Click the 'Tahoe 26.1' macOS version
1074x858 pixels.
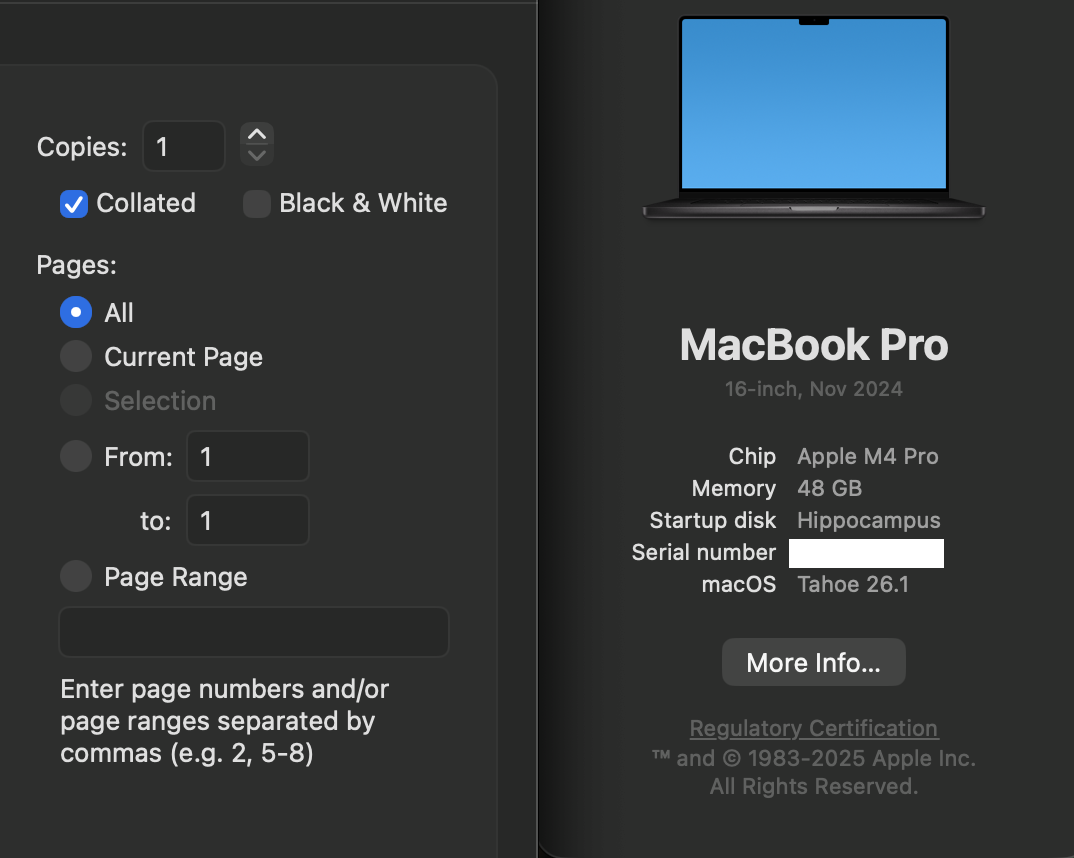[x=853, y=584]
